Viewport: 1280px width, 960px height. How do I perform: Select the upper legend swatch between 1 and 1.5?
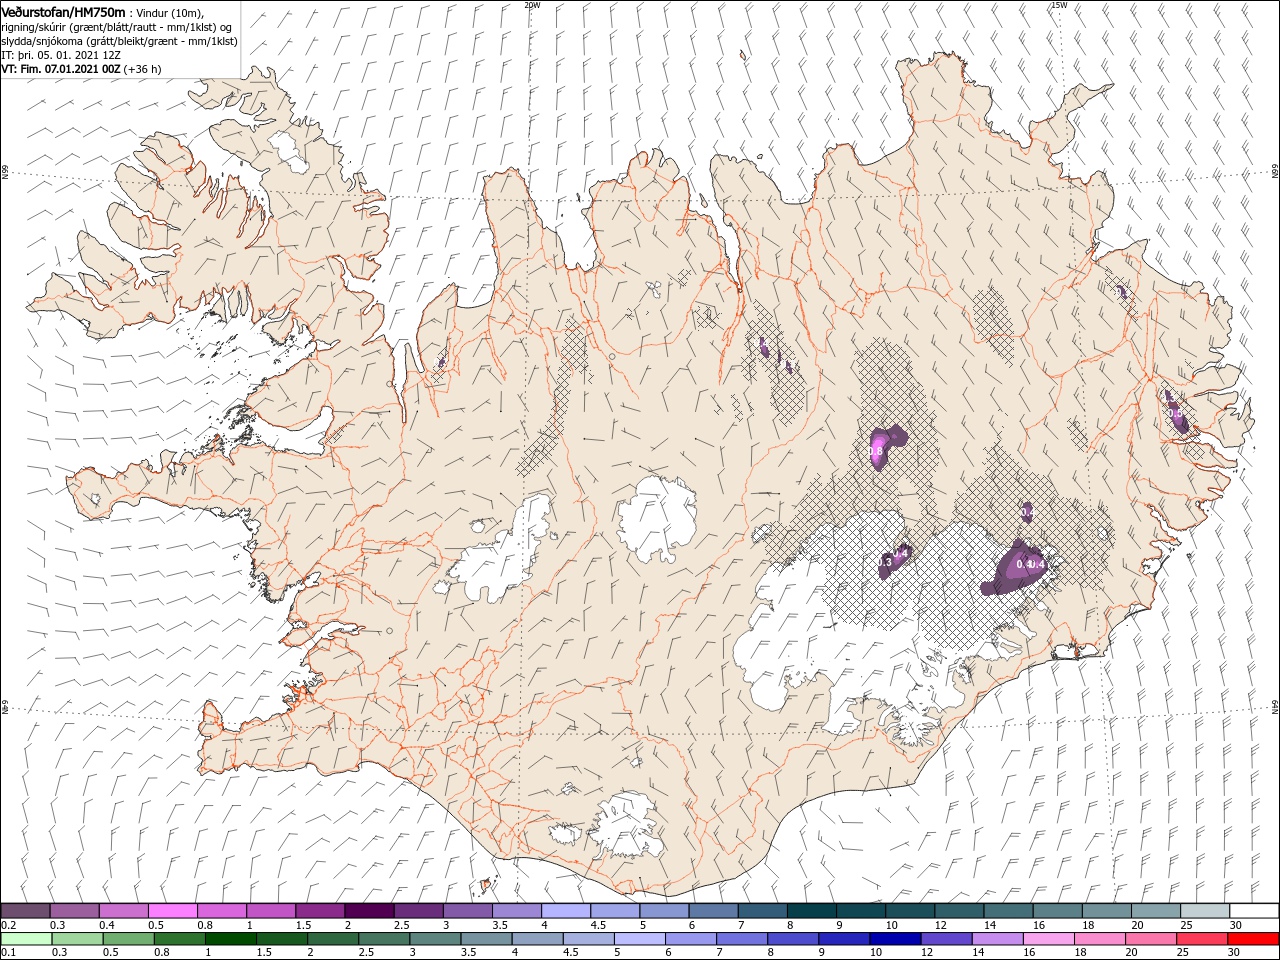pos(271,911)
